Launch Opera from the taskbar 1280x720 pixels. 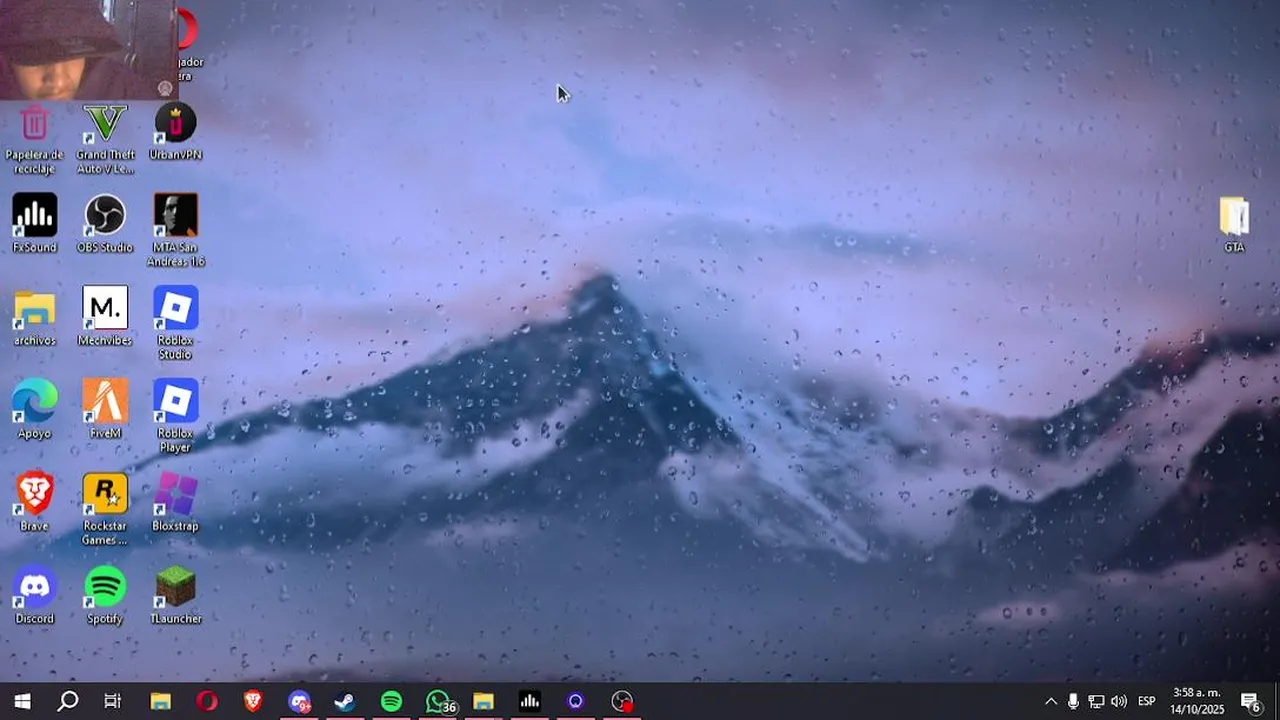click(207, 701)
